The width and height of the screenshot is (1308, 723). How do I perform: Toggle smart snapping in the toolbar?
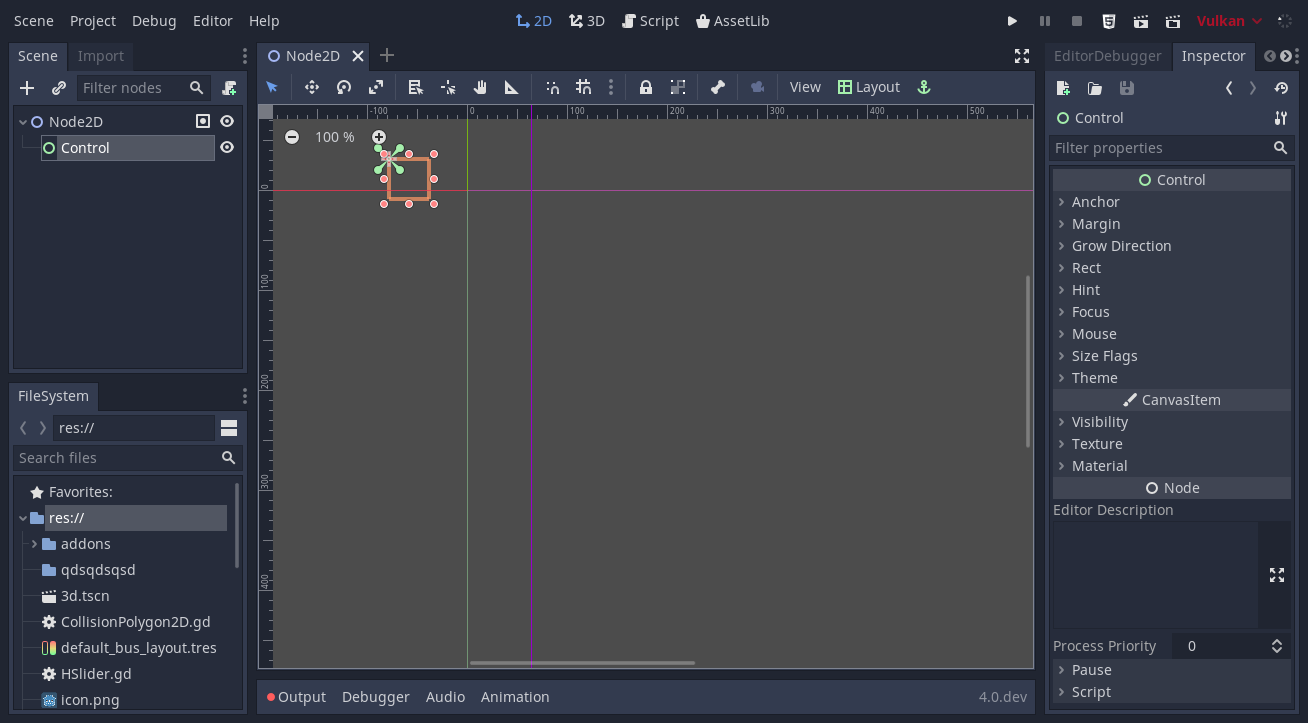click(x=553, y=88)
